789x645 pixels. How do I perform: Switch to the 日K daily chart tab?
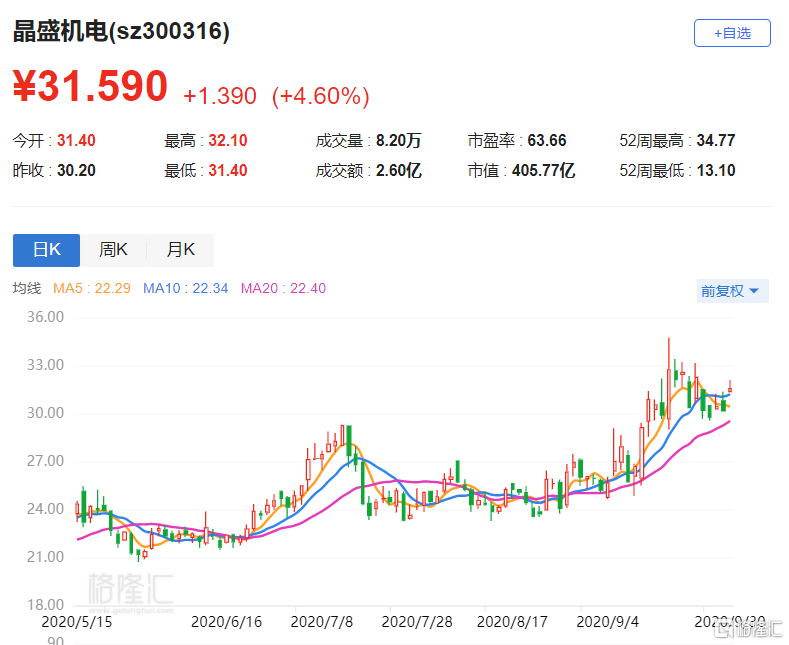click(46, 250)
